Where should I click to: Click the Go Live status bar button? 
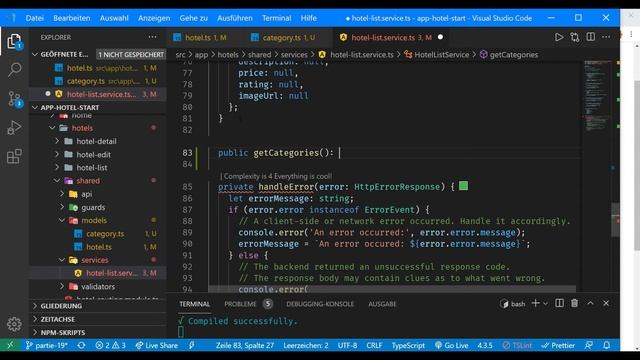451,345
